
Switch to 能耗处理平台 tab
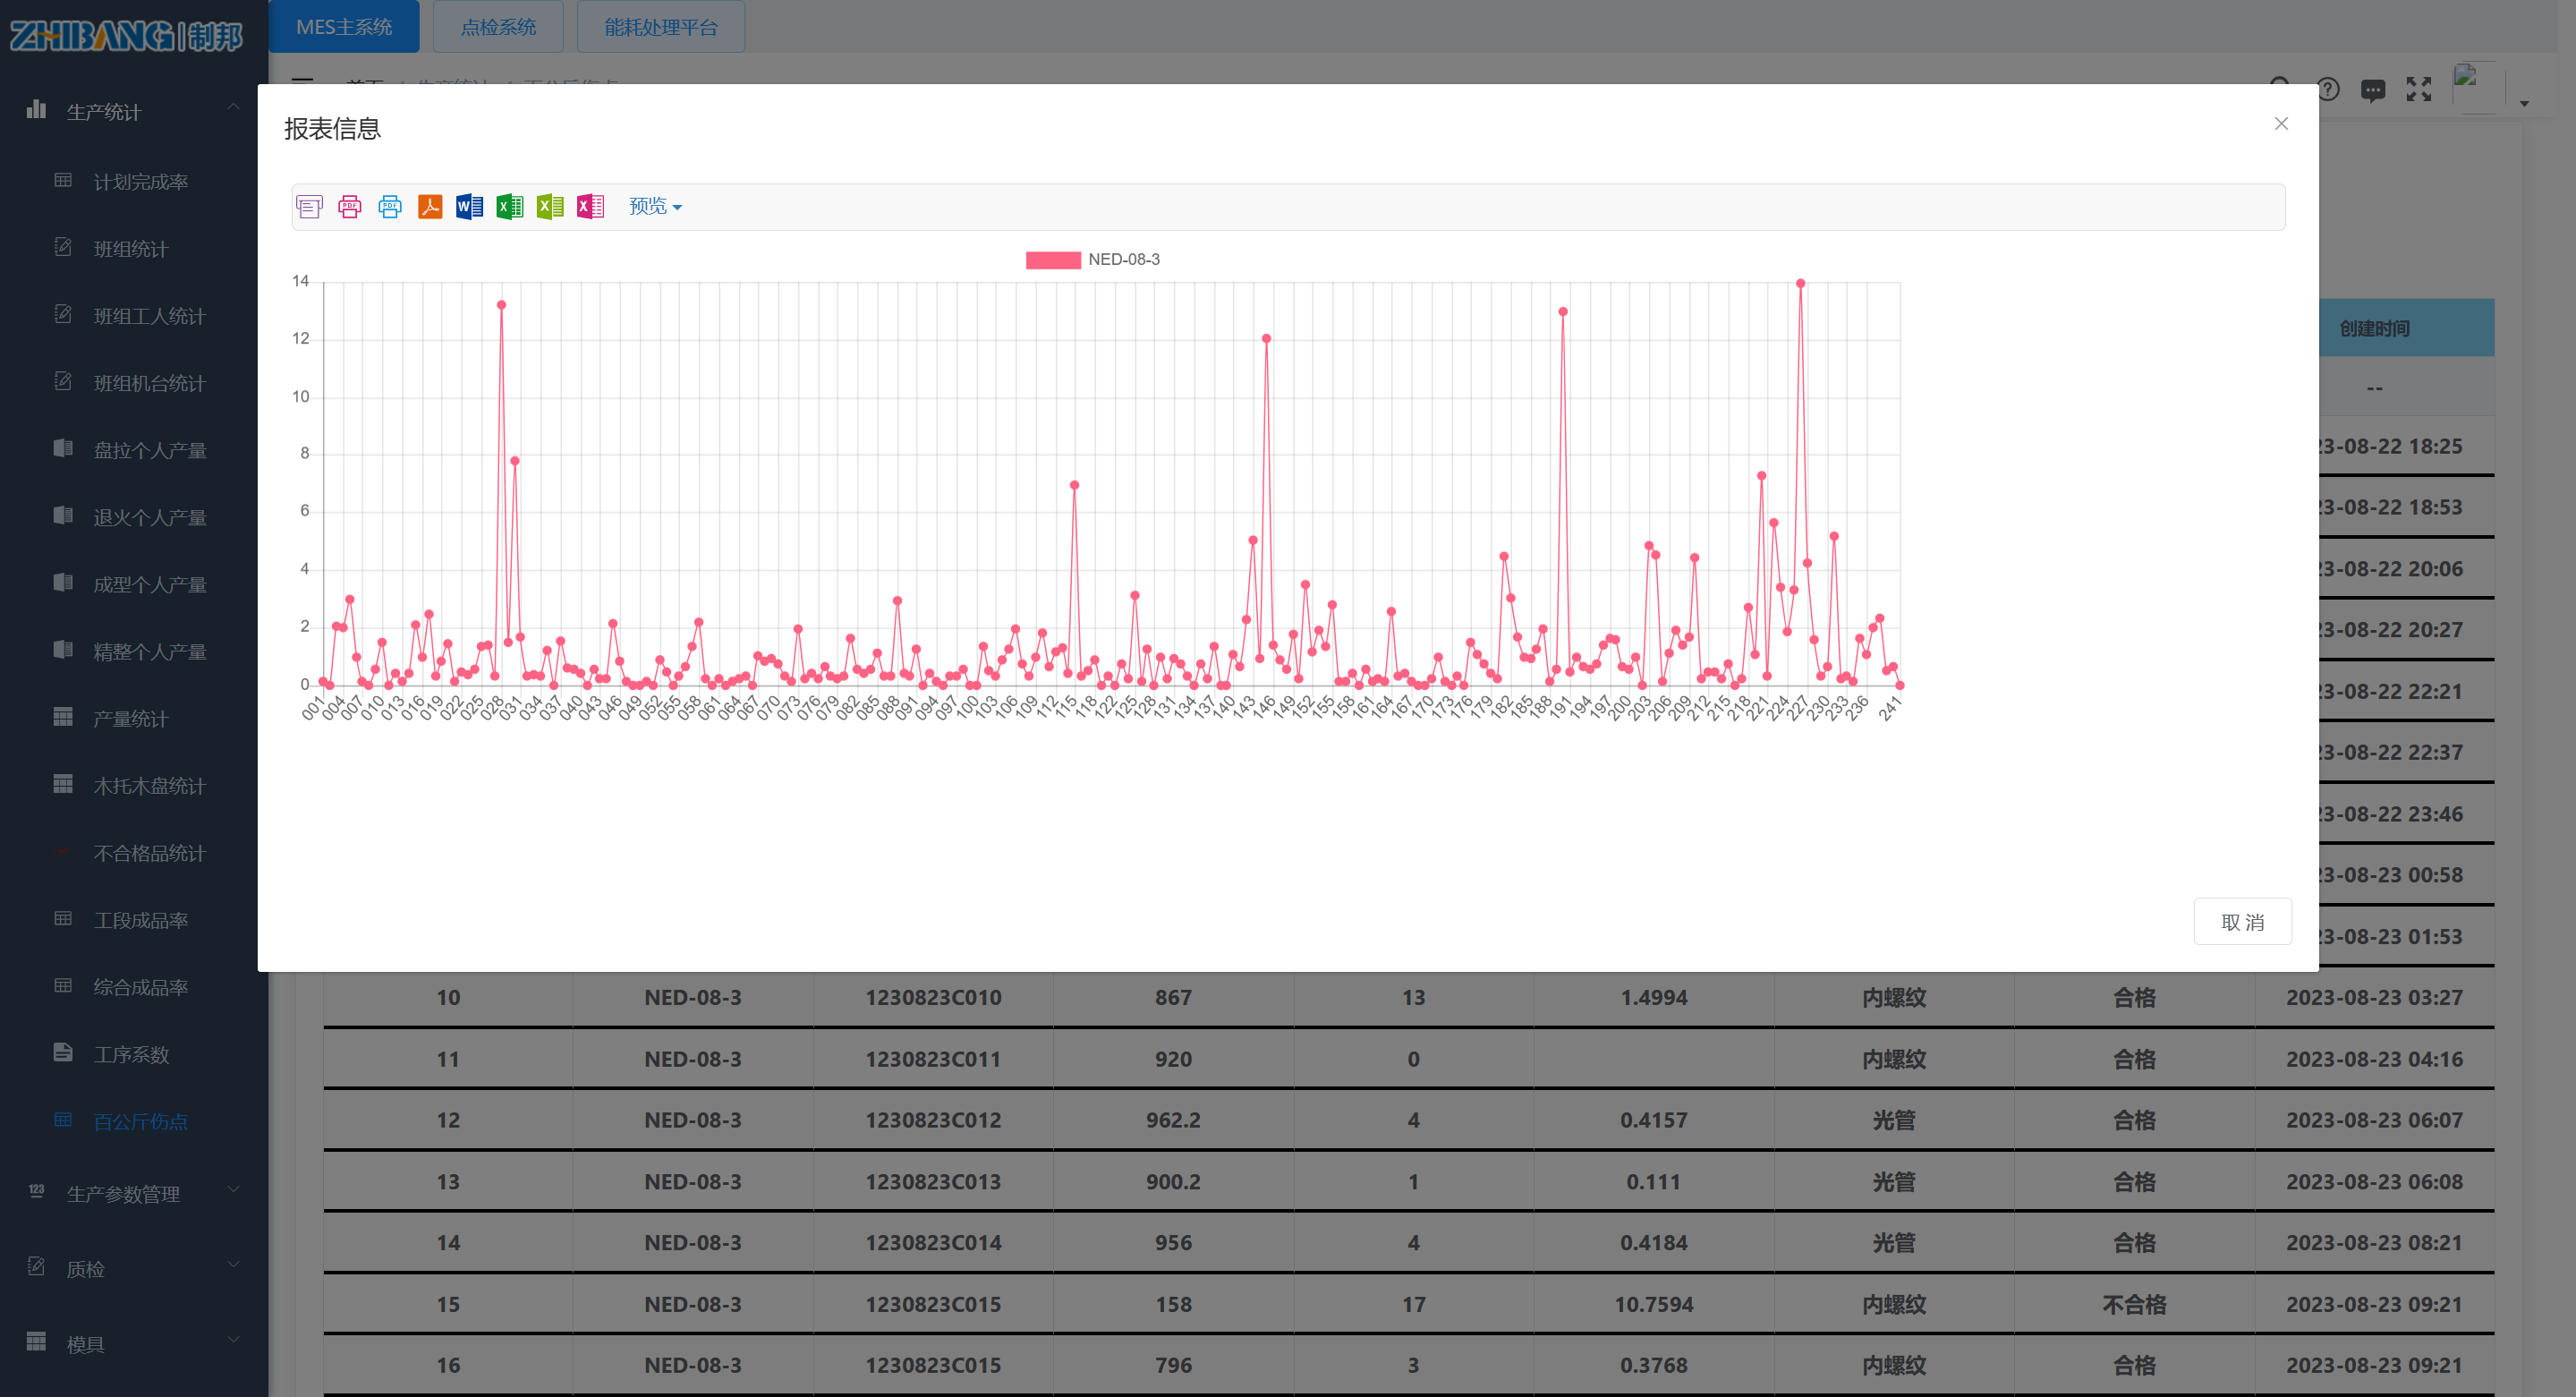(x=660, y=26)
